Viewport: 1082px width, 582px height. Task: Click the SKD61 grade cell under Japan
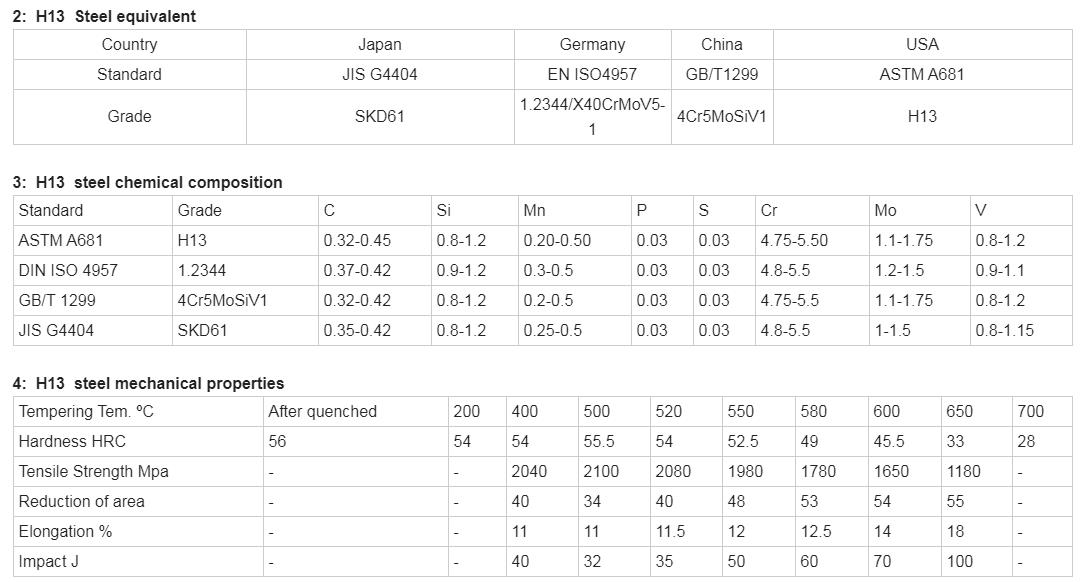point(380,117)
